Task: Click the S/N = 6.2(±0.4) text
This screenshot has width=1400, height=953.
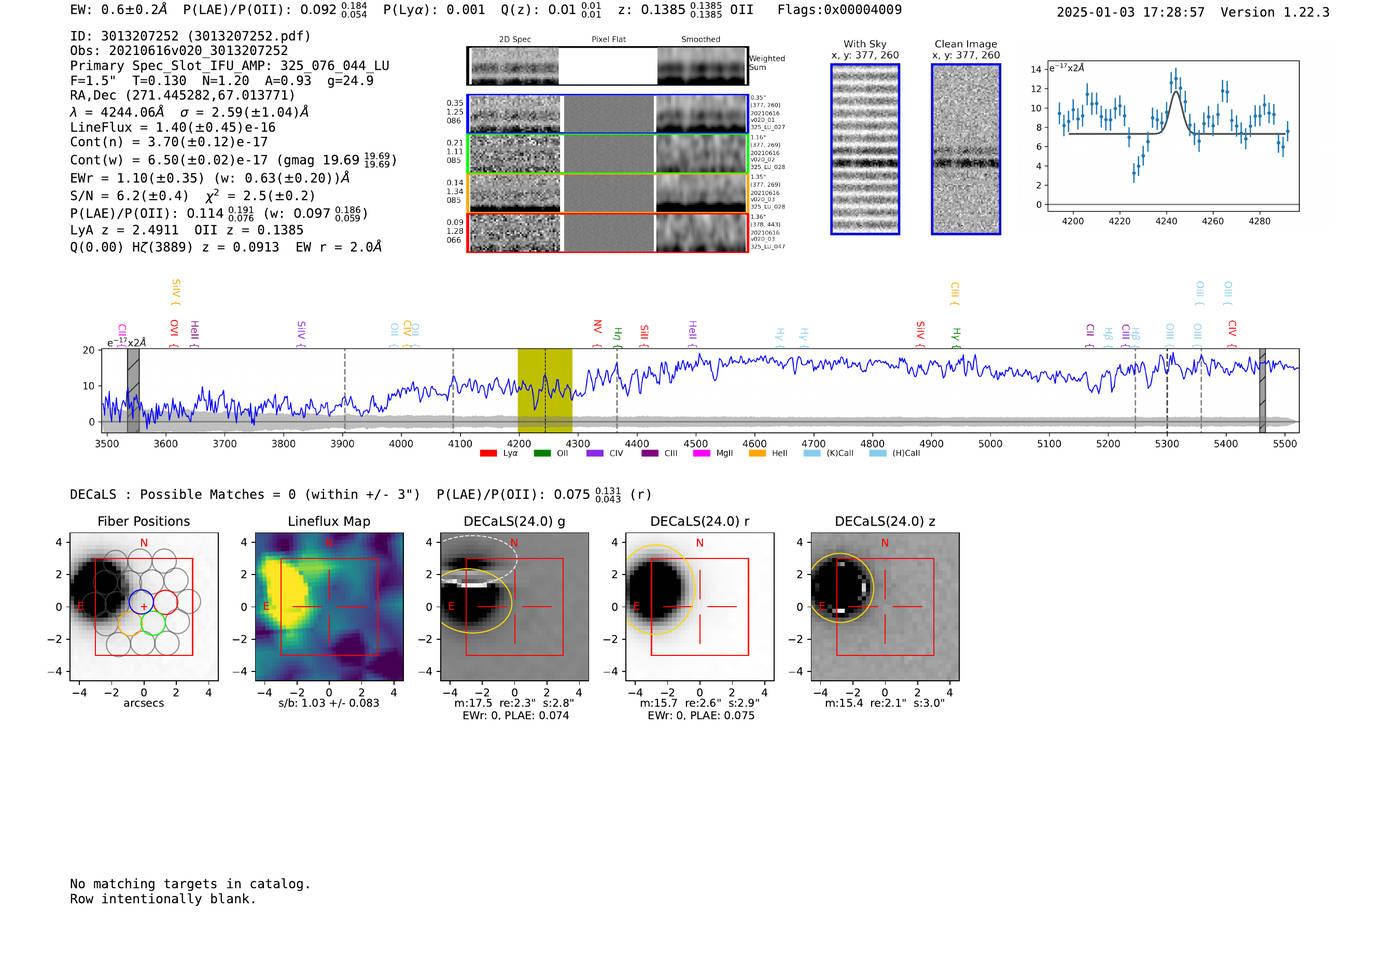Action: click(129, 196)
